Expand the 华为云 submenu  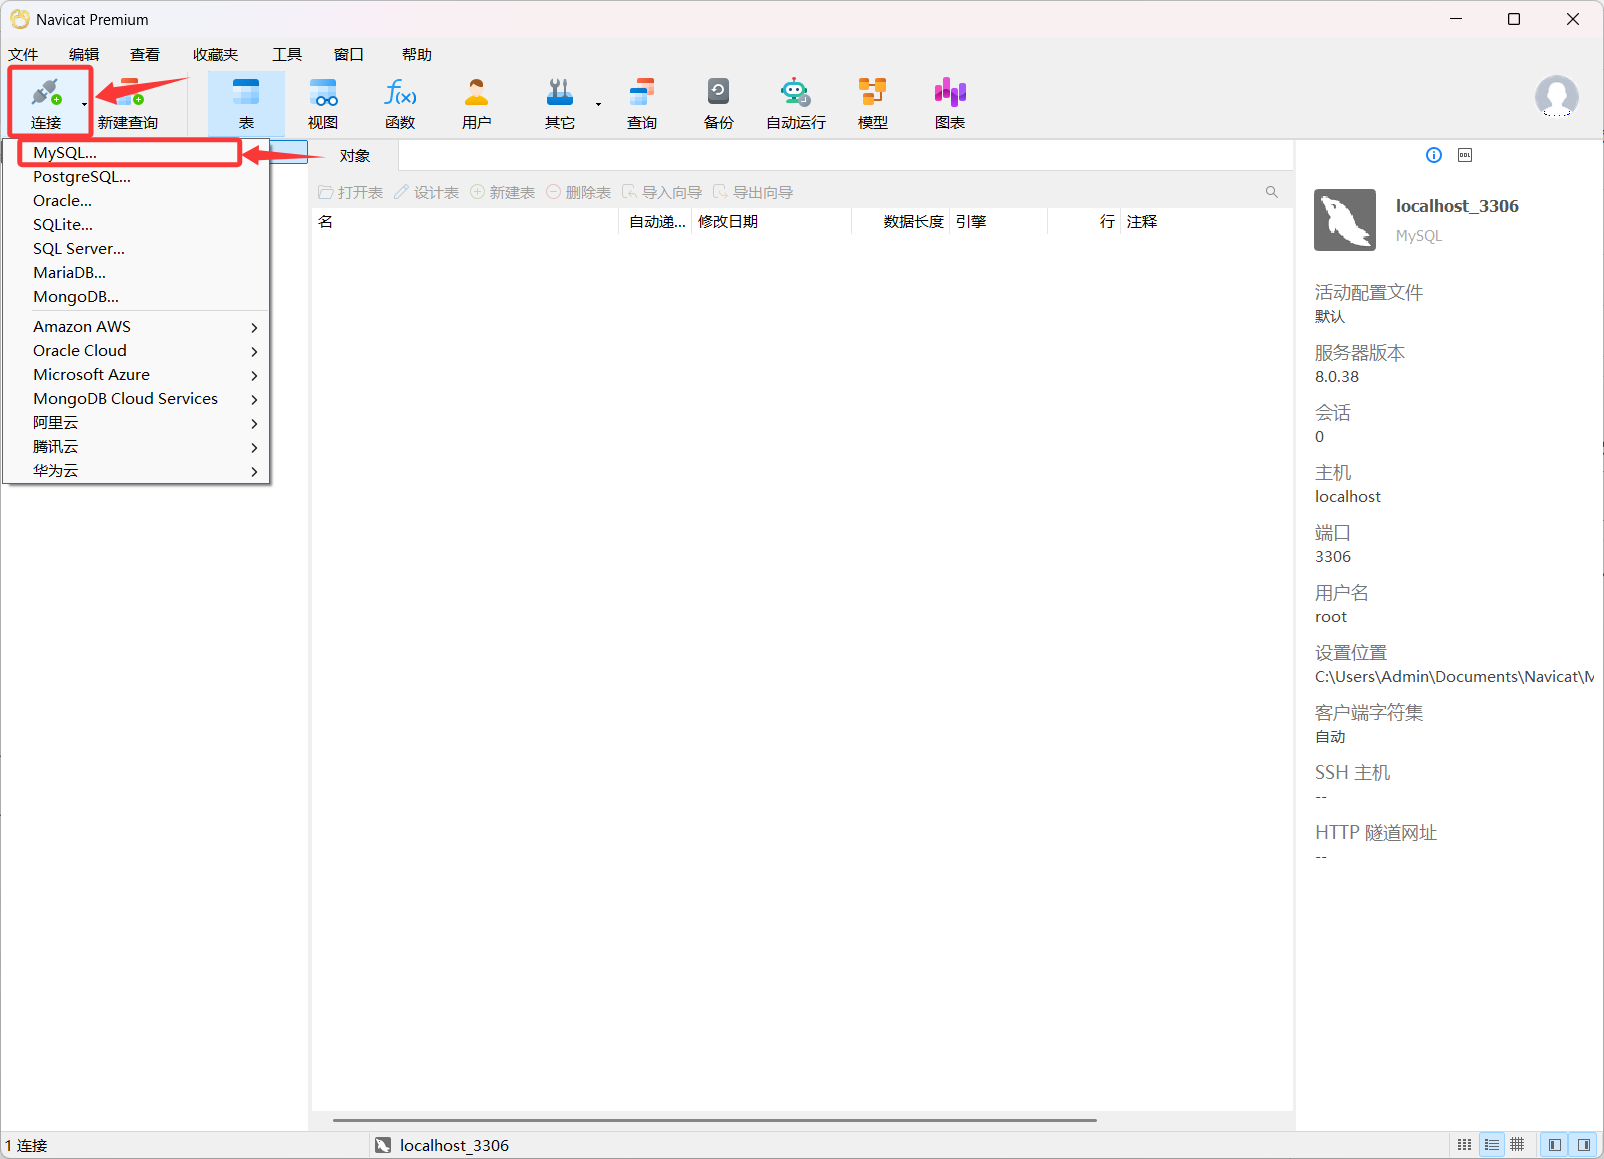(x=137, y=471)
